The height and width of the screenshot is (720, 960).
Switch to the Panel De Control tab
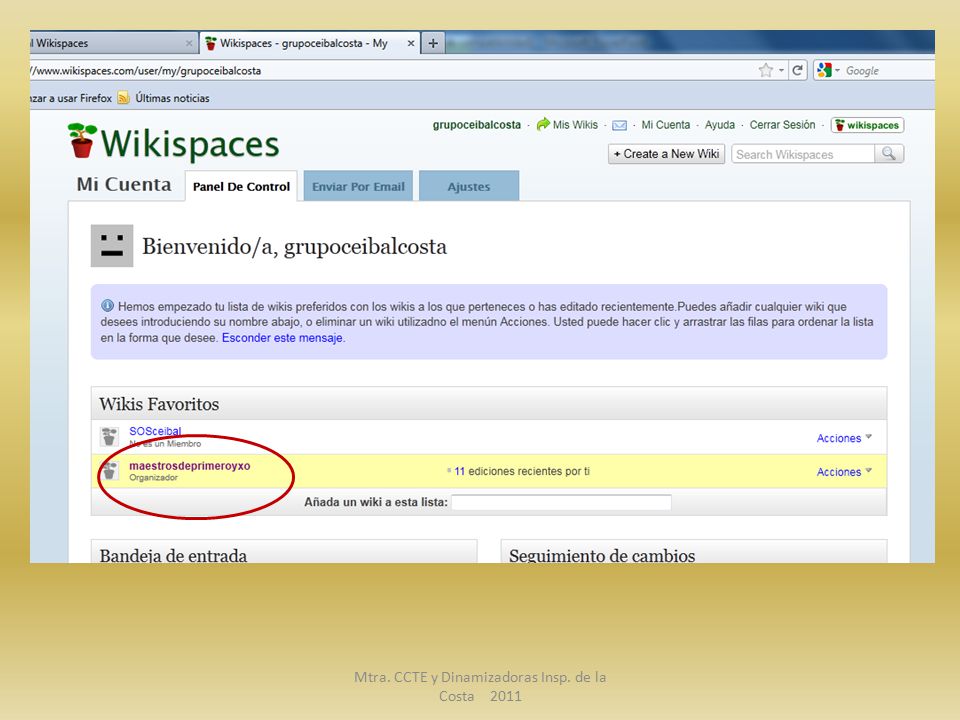(241, 186)
